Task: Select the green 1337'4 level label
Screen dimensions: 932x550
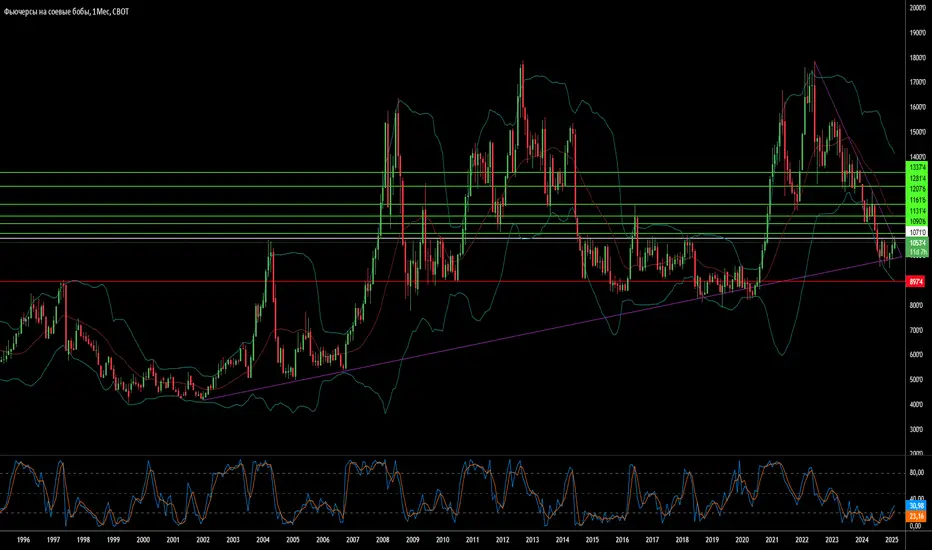Action: (916, 168)
